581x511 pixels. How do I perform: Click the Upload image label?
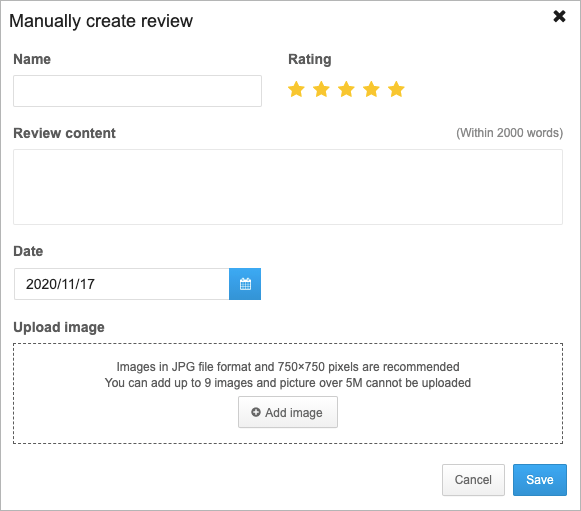(59, 327)
